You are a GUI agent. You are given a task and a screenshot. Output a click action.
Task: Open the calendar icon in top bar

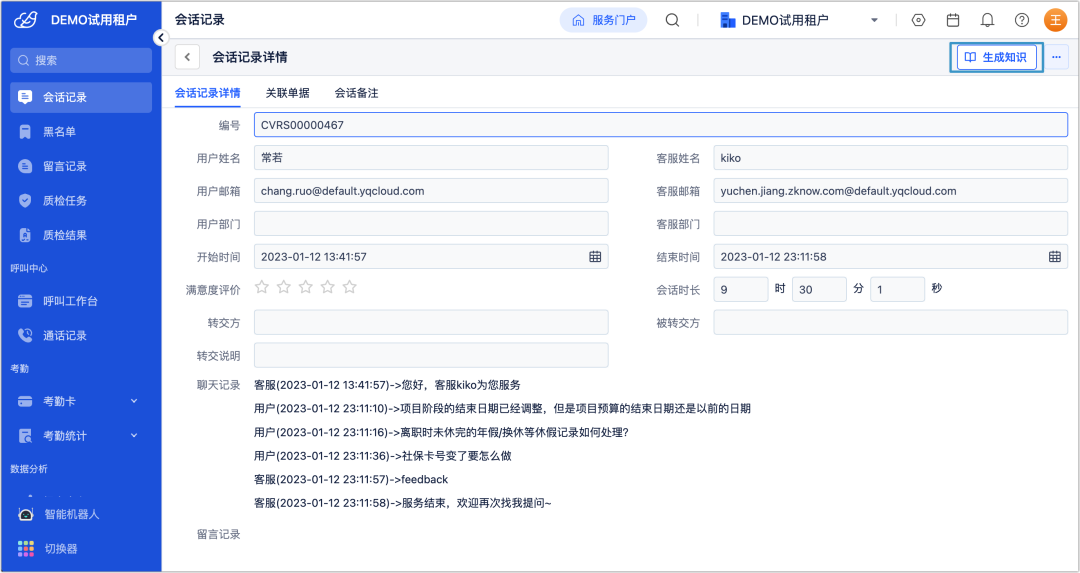953,20
